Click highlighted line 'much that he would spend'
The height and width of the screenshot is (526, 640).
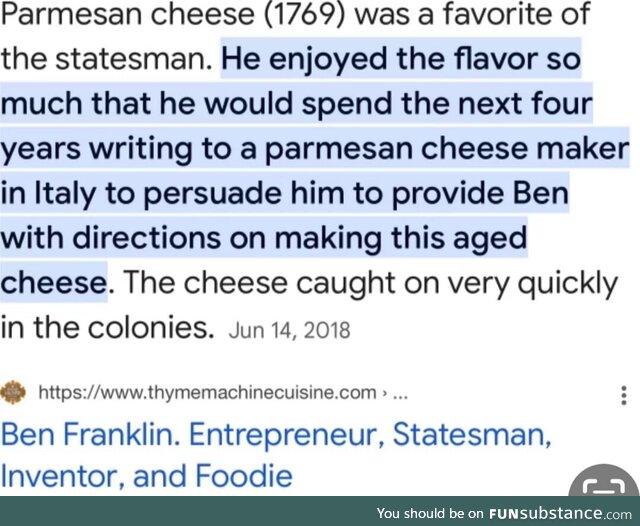point(296,103)
